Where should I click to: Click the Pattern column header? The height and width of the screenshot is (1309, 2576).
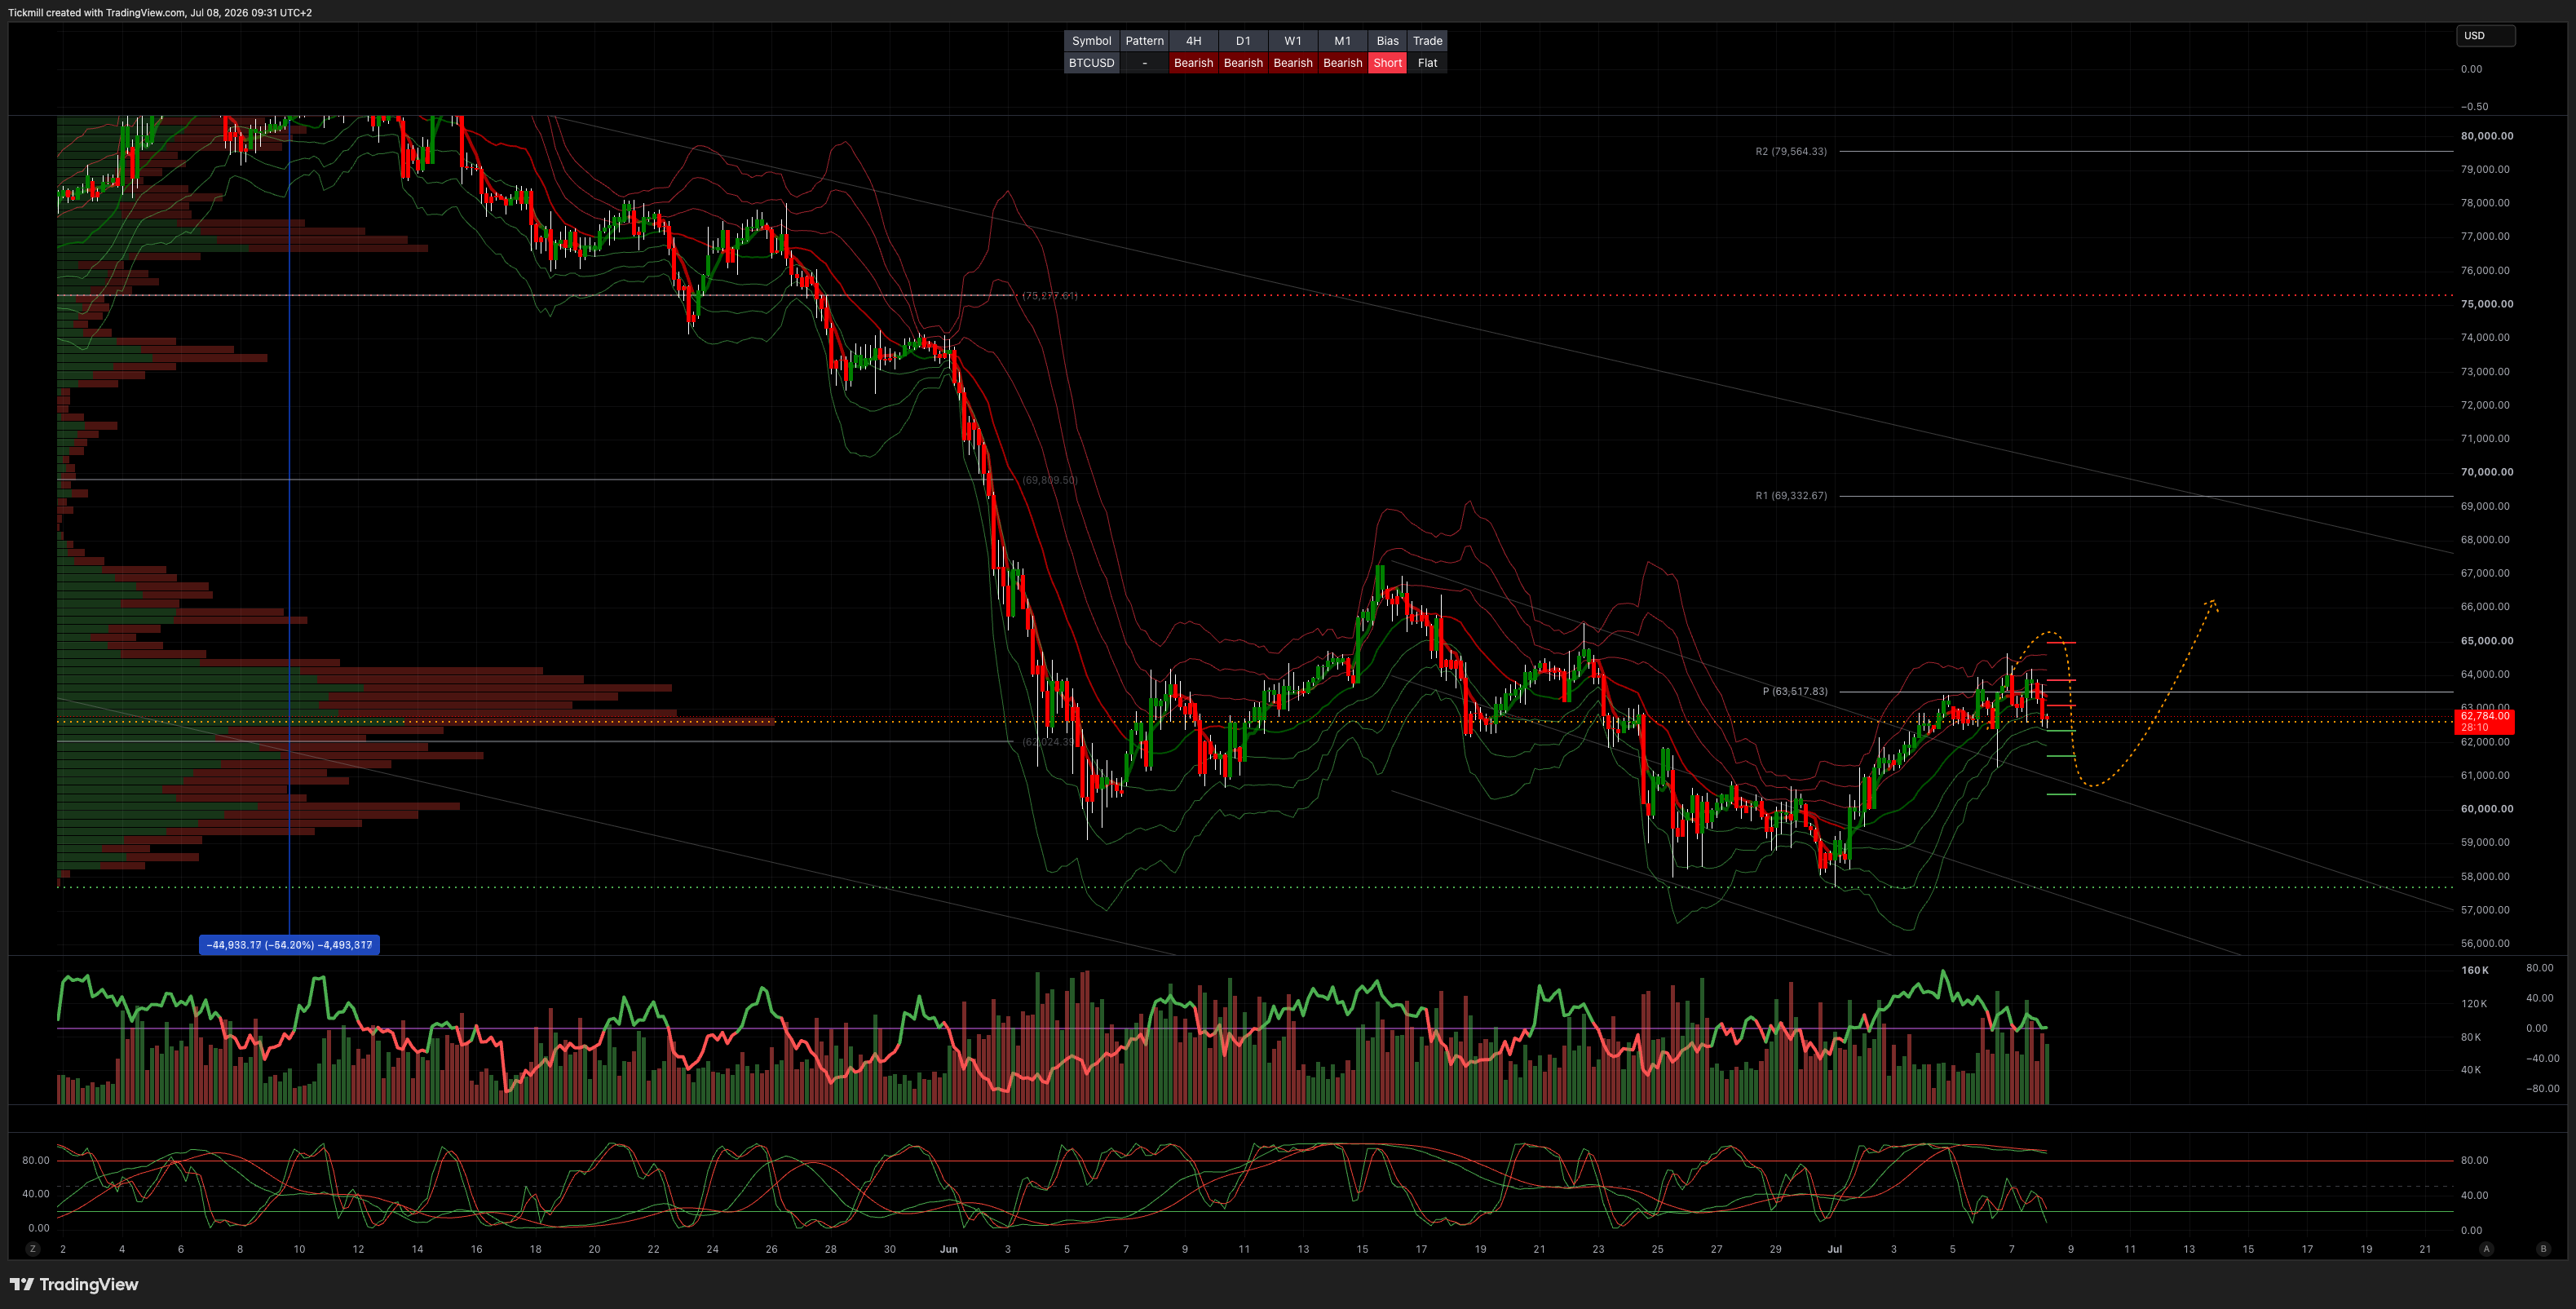tap(1144, 41)
